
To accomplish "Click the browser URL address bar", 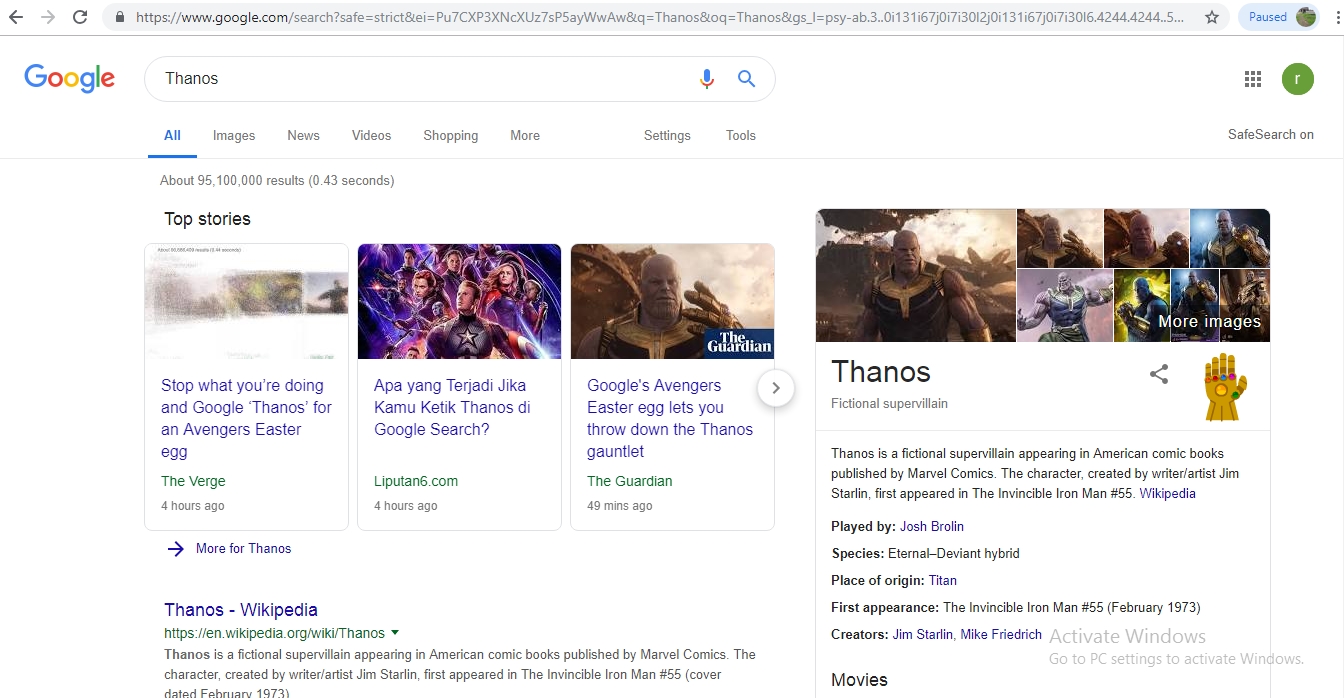I will tap(660, 17).
